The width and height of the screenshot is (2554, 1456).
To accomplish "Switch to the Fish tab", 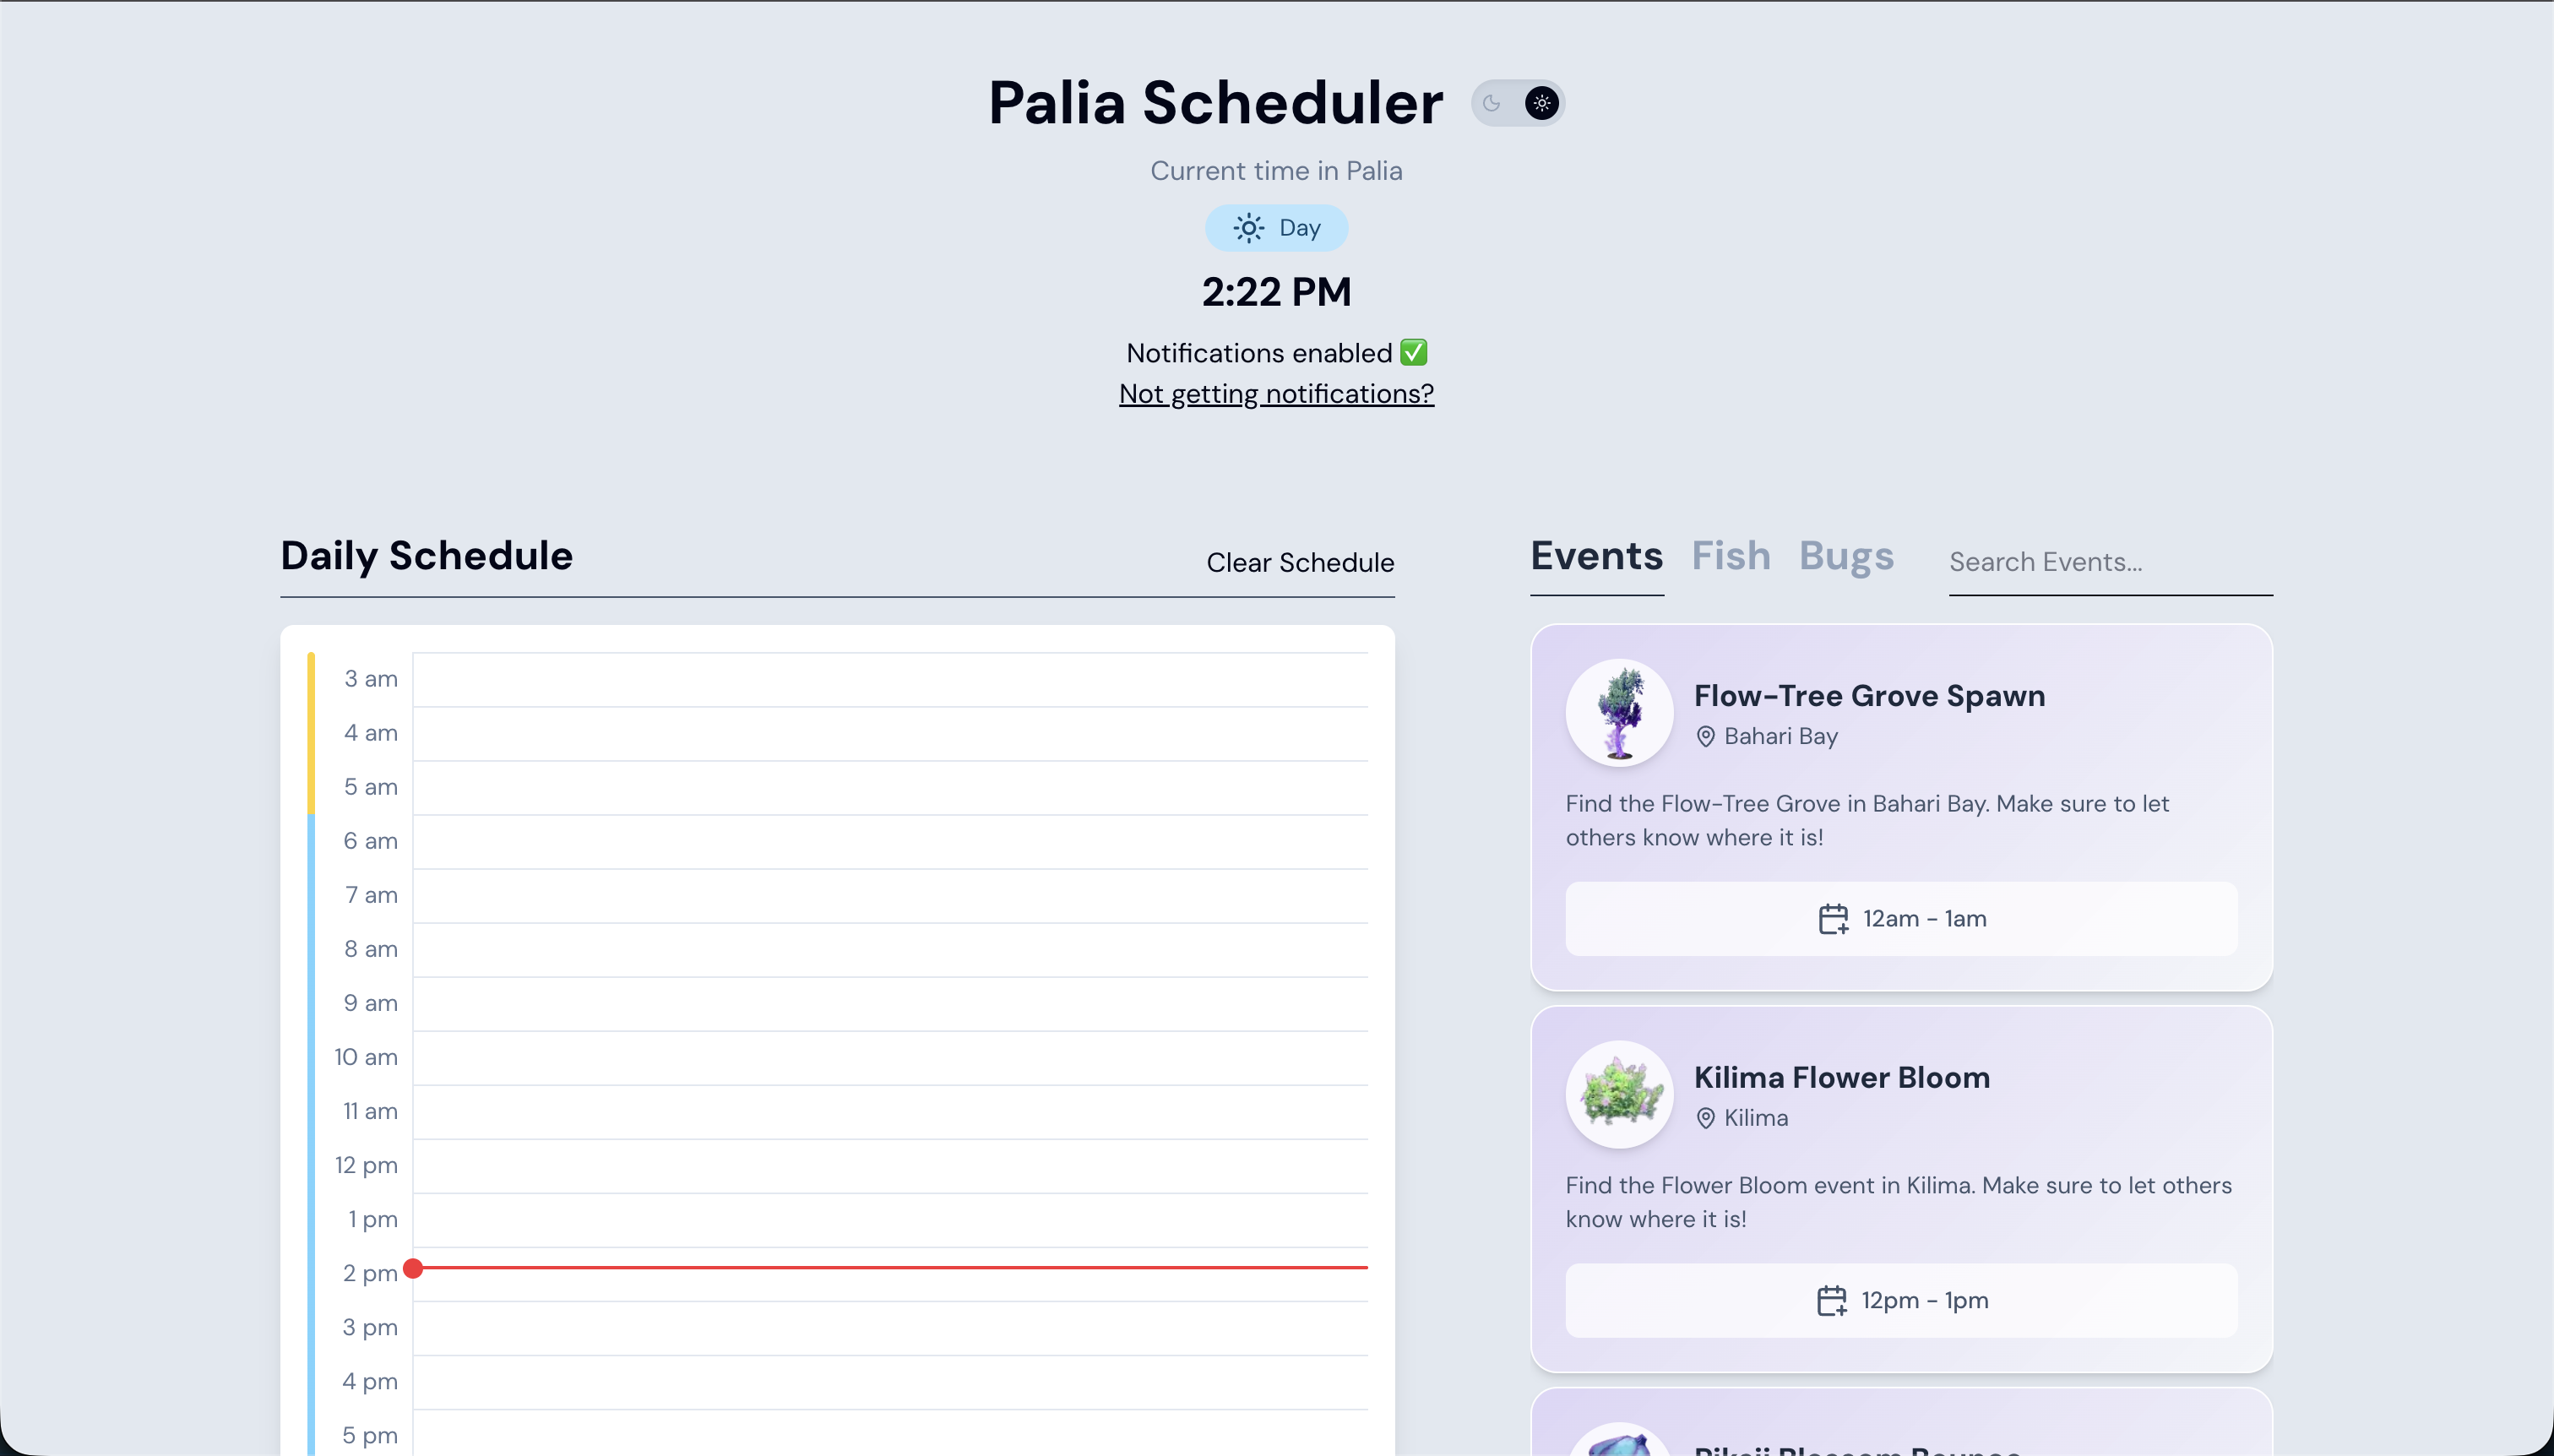I will (1730, 556).
